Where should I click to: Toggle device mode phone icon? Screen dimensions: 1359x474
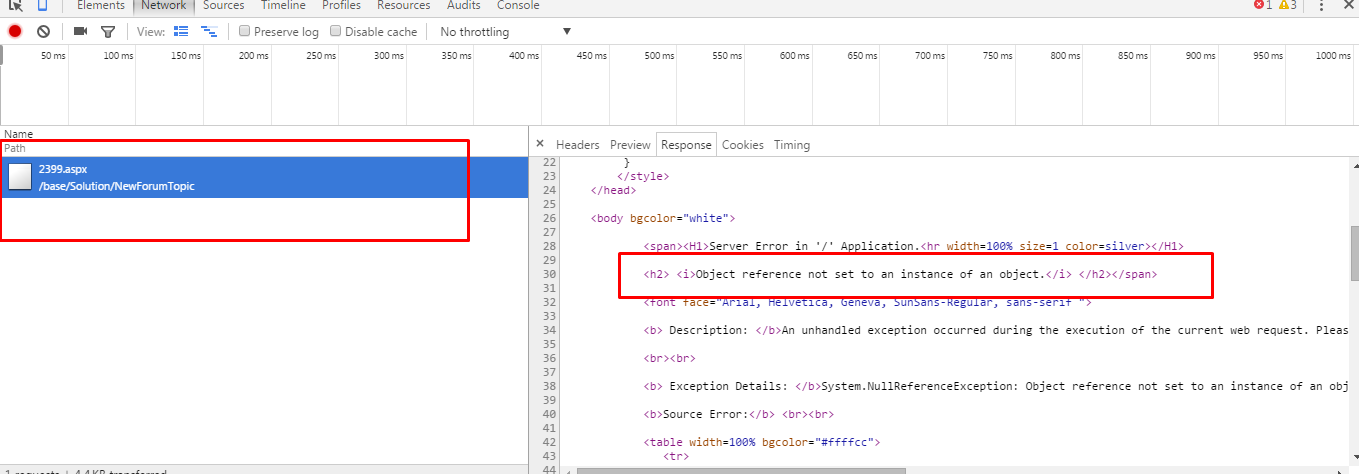[43, 5]
